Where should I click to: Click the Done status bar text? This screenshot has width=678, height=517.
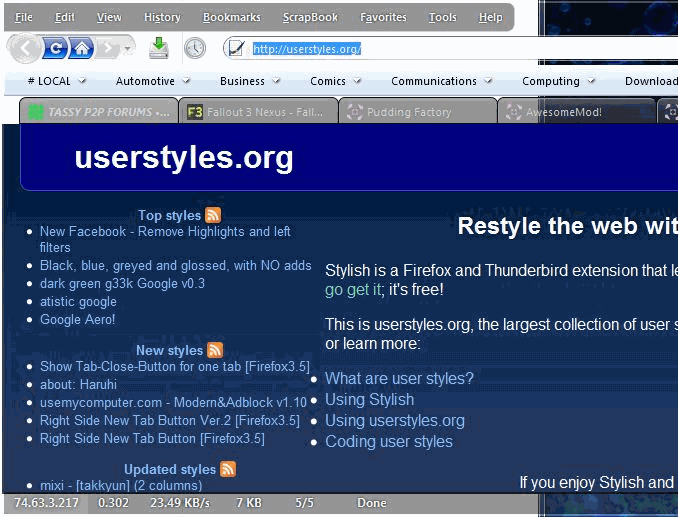point(371,503)
